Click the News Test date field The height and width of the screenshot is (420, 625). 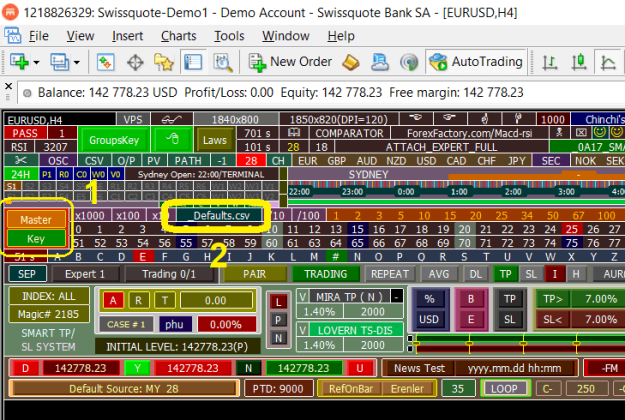(514, 368)
